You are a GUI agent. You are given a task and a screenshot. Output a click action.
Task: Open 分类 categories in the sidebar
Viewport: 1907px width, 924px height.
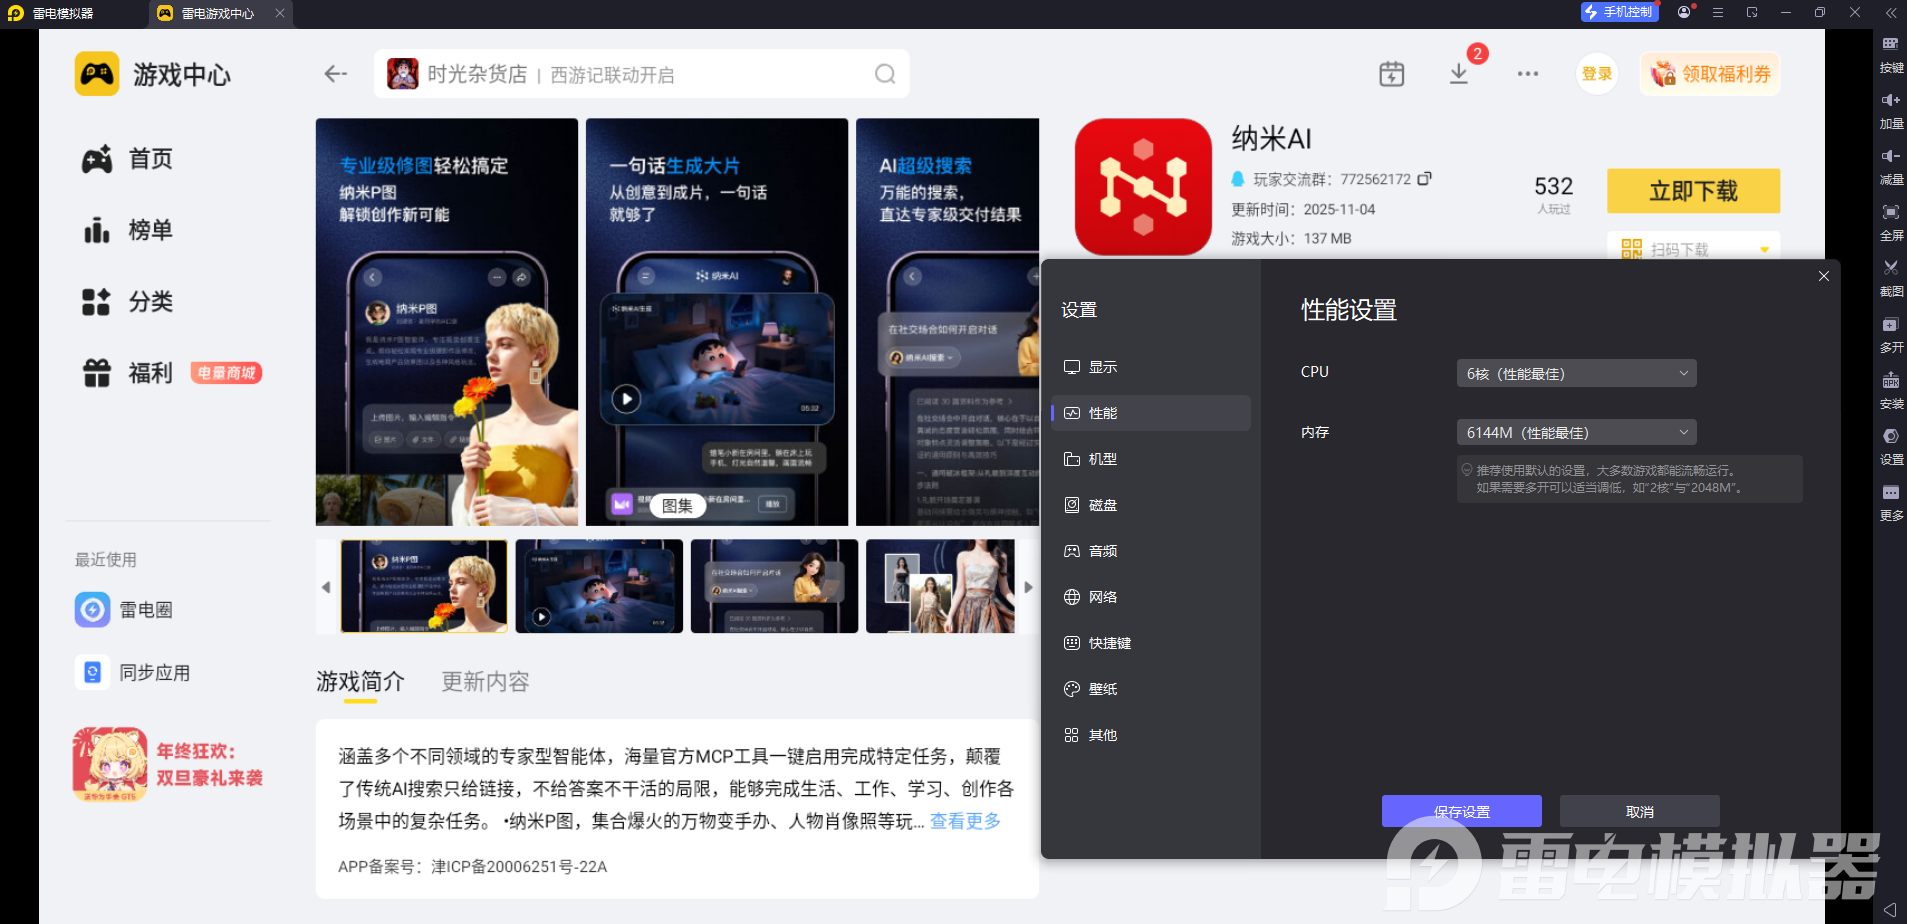[x=128, y=302]
